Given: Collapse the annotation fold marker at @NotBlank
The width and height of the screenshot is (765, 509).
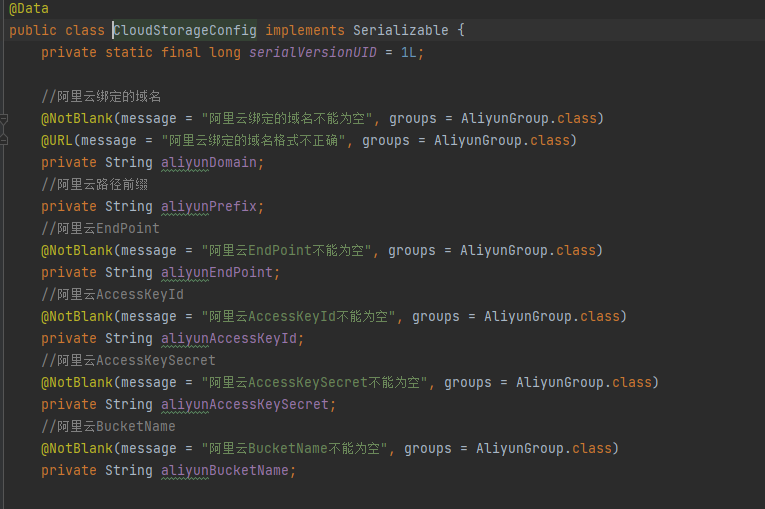Looking at the screenshot, I should coord(4,119).
